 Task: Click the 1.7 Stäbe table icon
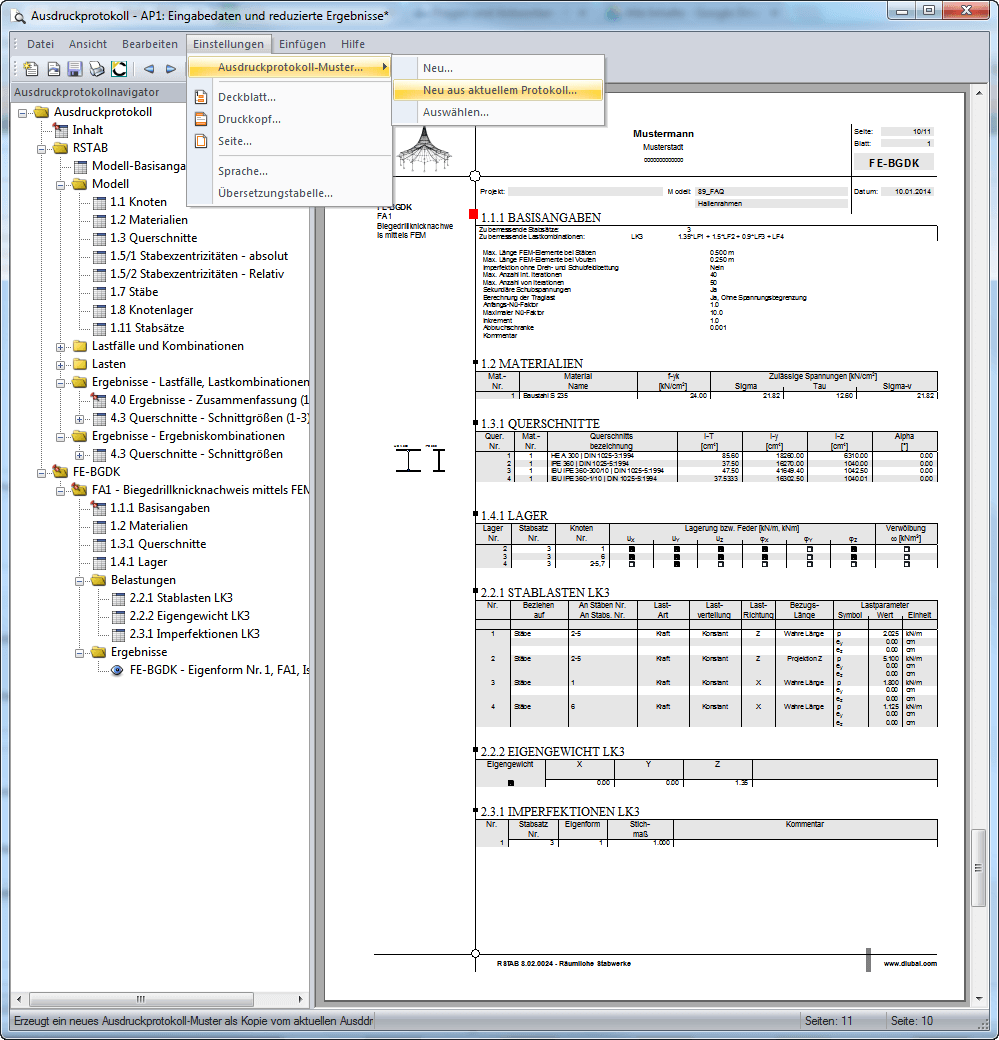pos(100,292)
